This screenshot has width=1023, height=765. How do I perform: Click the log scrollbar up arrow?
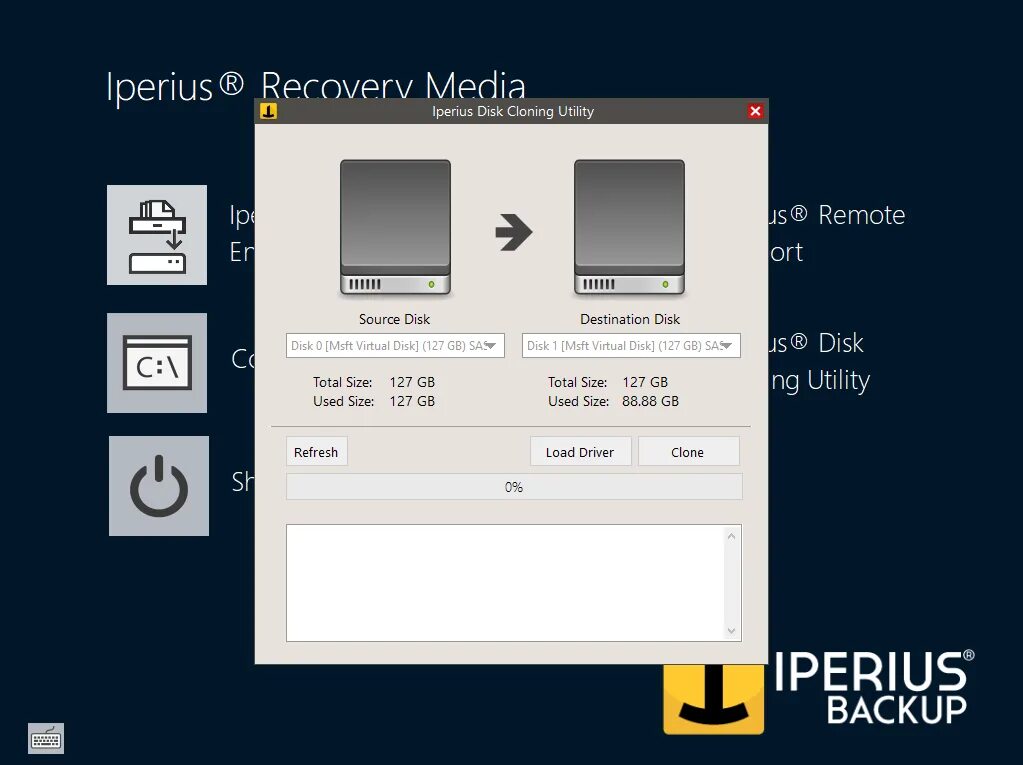[x=731, y=536]
